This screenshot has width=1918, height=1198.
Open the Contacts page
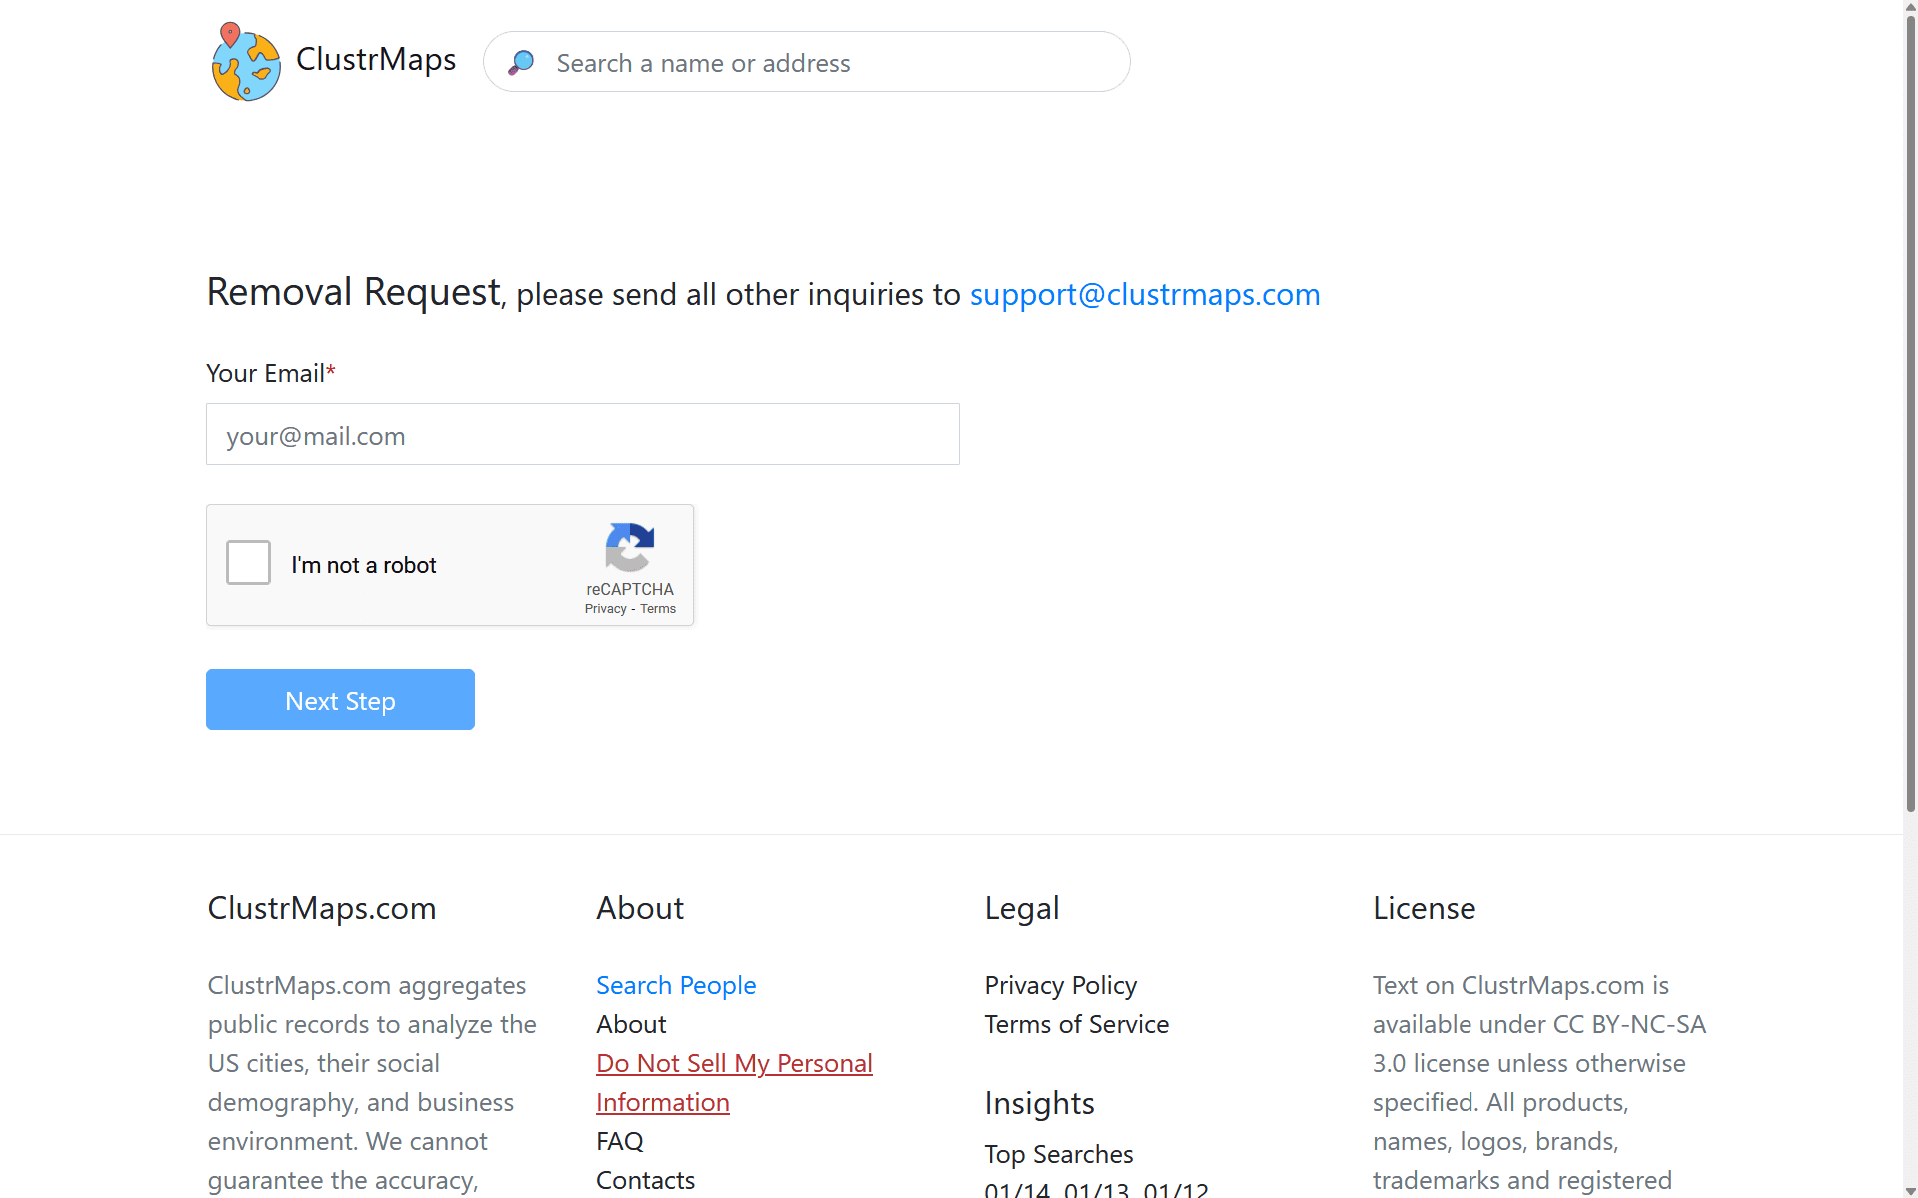pos(645,1180)
